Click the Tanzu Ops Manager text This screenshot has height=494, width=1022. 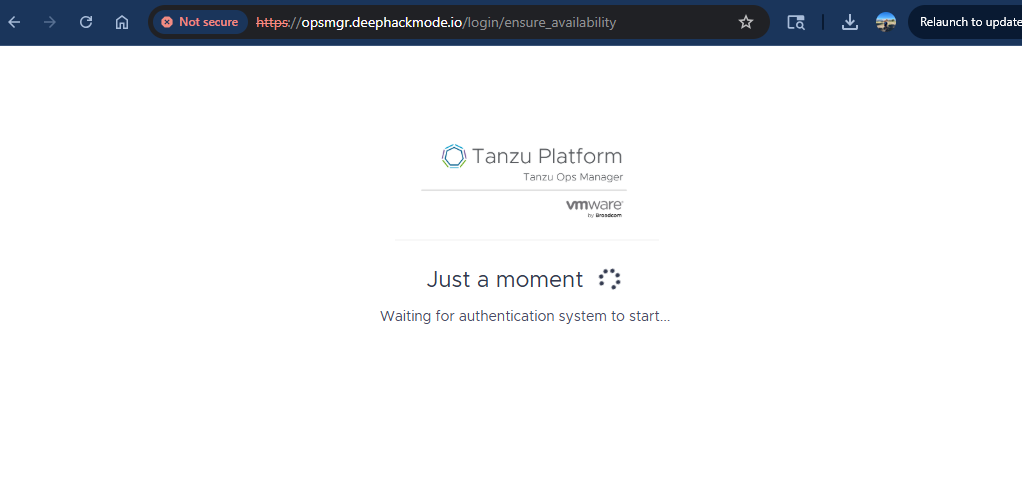(573, 177)
